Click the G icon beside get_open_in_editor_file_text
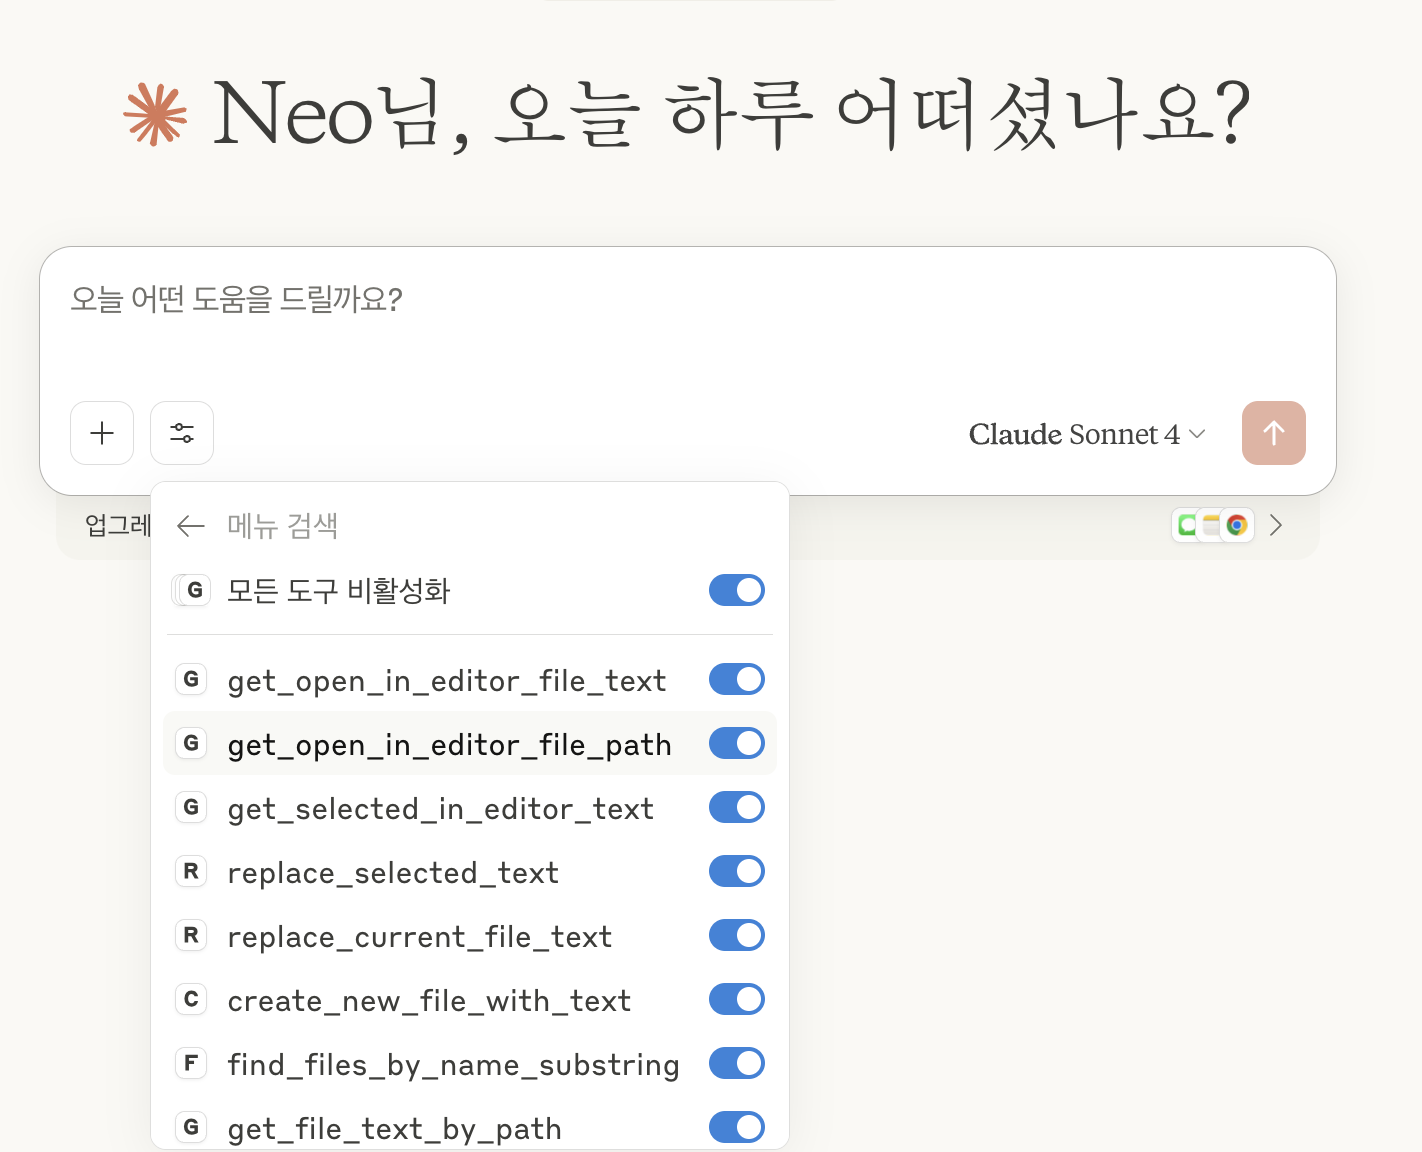The image size is (1422, 1152). (x=191, y=680)
